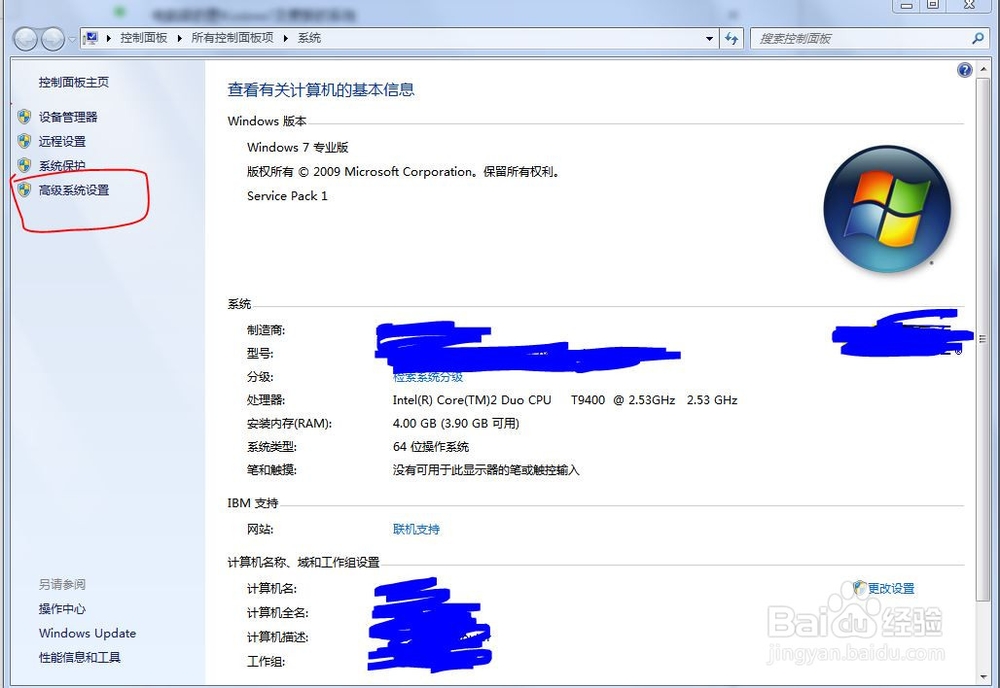Open Windows Update link
This screenshot has width=1000, height=688.
(x=87, y=633)
